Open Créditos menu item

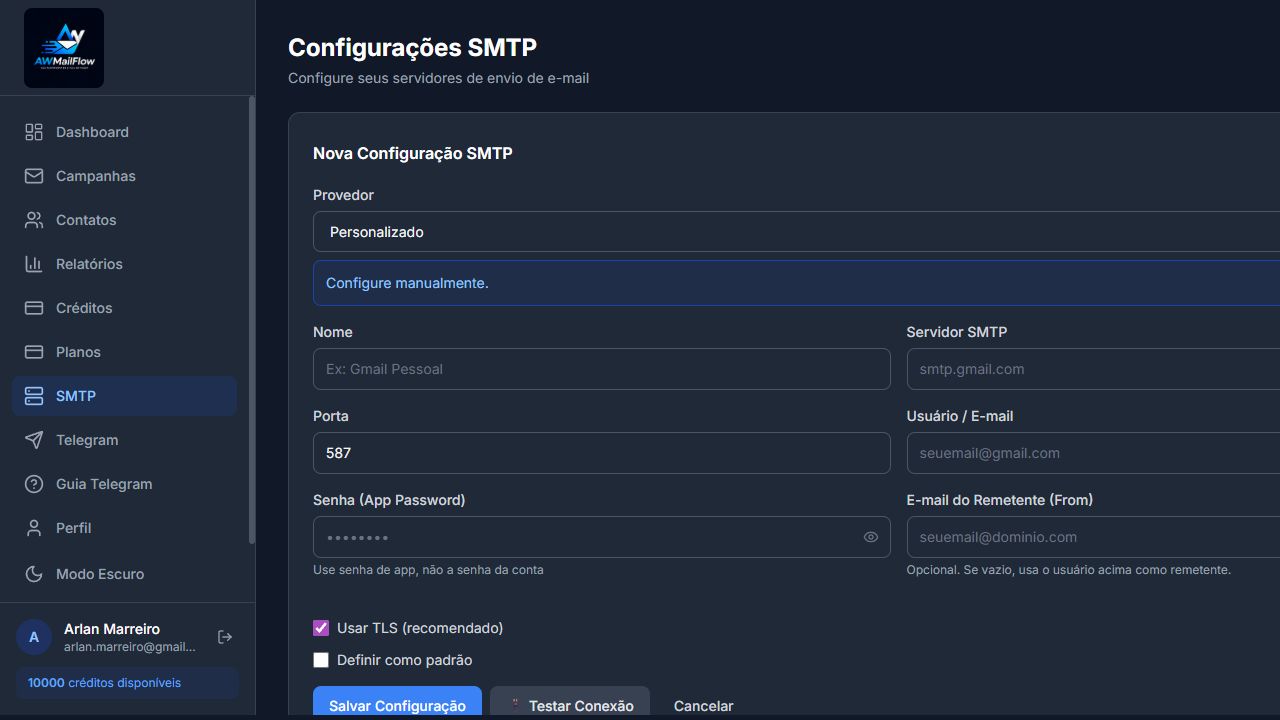[x=124, y=308]
